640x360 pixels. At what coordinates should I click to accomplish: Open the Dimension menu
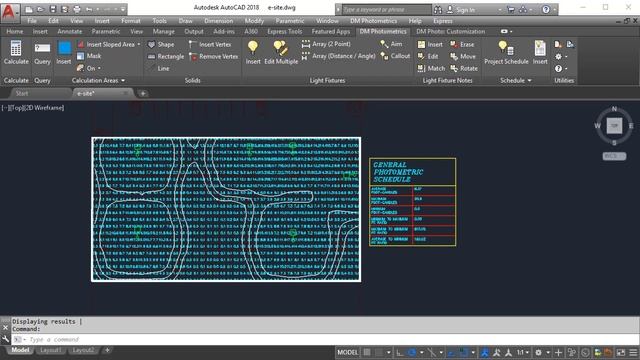tap(218, 21)
